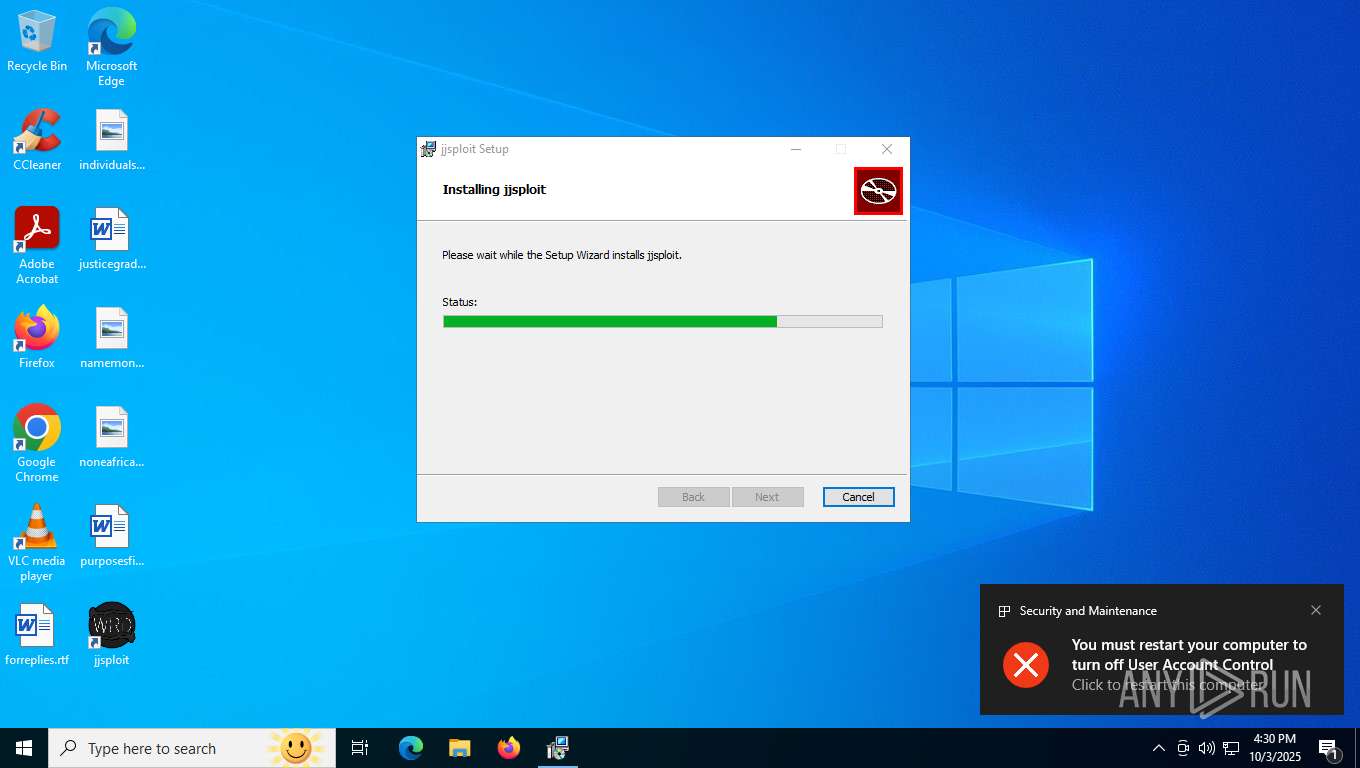Click the "jjsploit Setup" title bar text

[475, 149]
